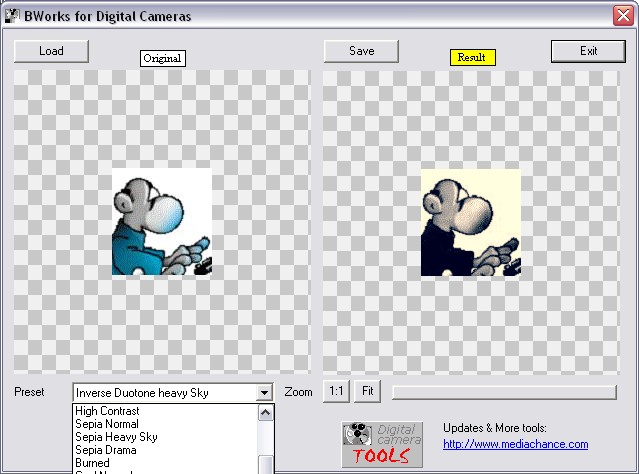Click the original cartoon image thumbnail

tap(162, 222)
